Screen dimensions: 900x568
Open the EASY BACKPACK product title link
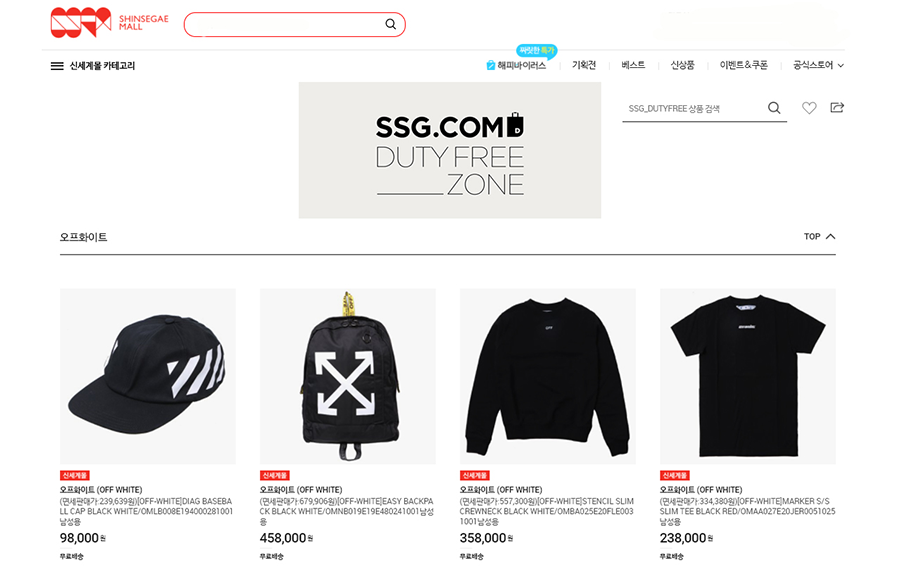point(346,511)
